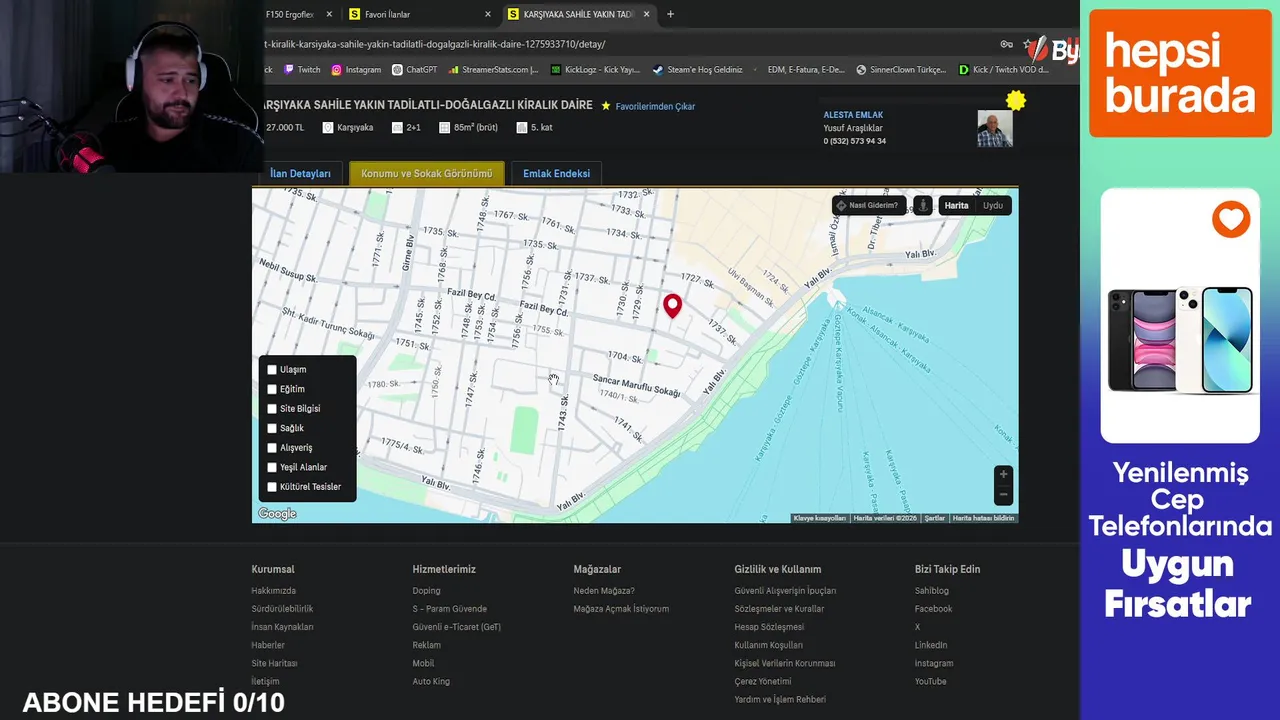The image size is (1280, 720).
Task: Open Kullanım Koşulları footer link
Action: (768, 645)
